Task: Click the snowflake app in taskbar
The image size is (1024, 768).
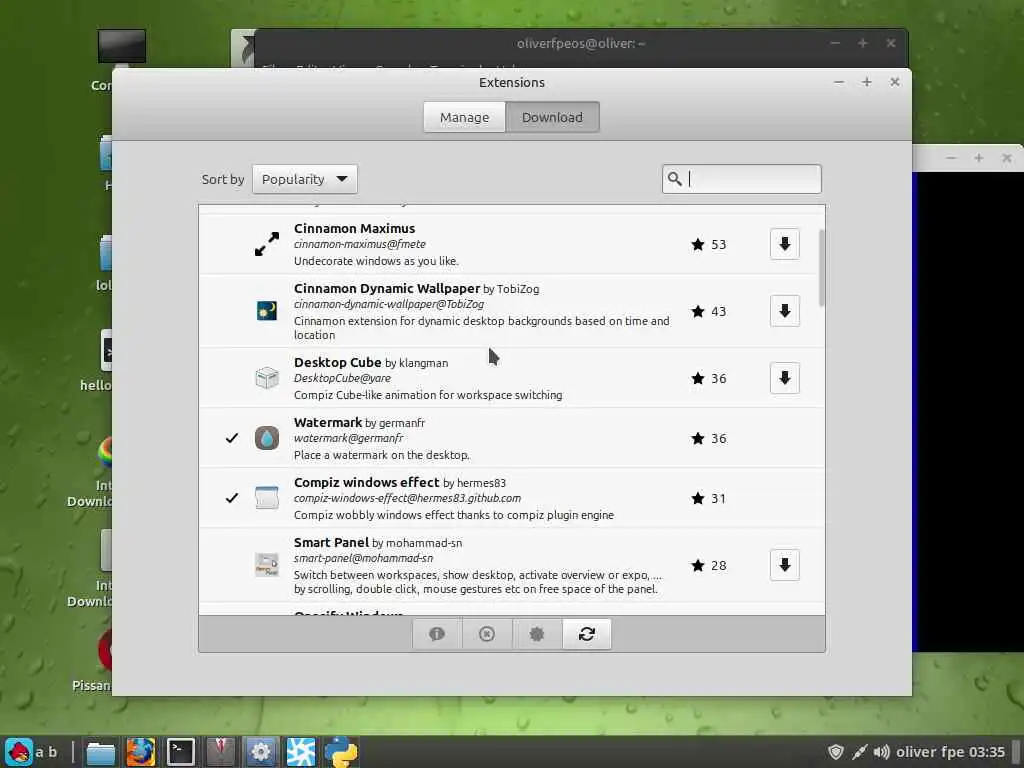Action: tap(300, 752)
